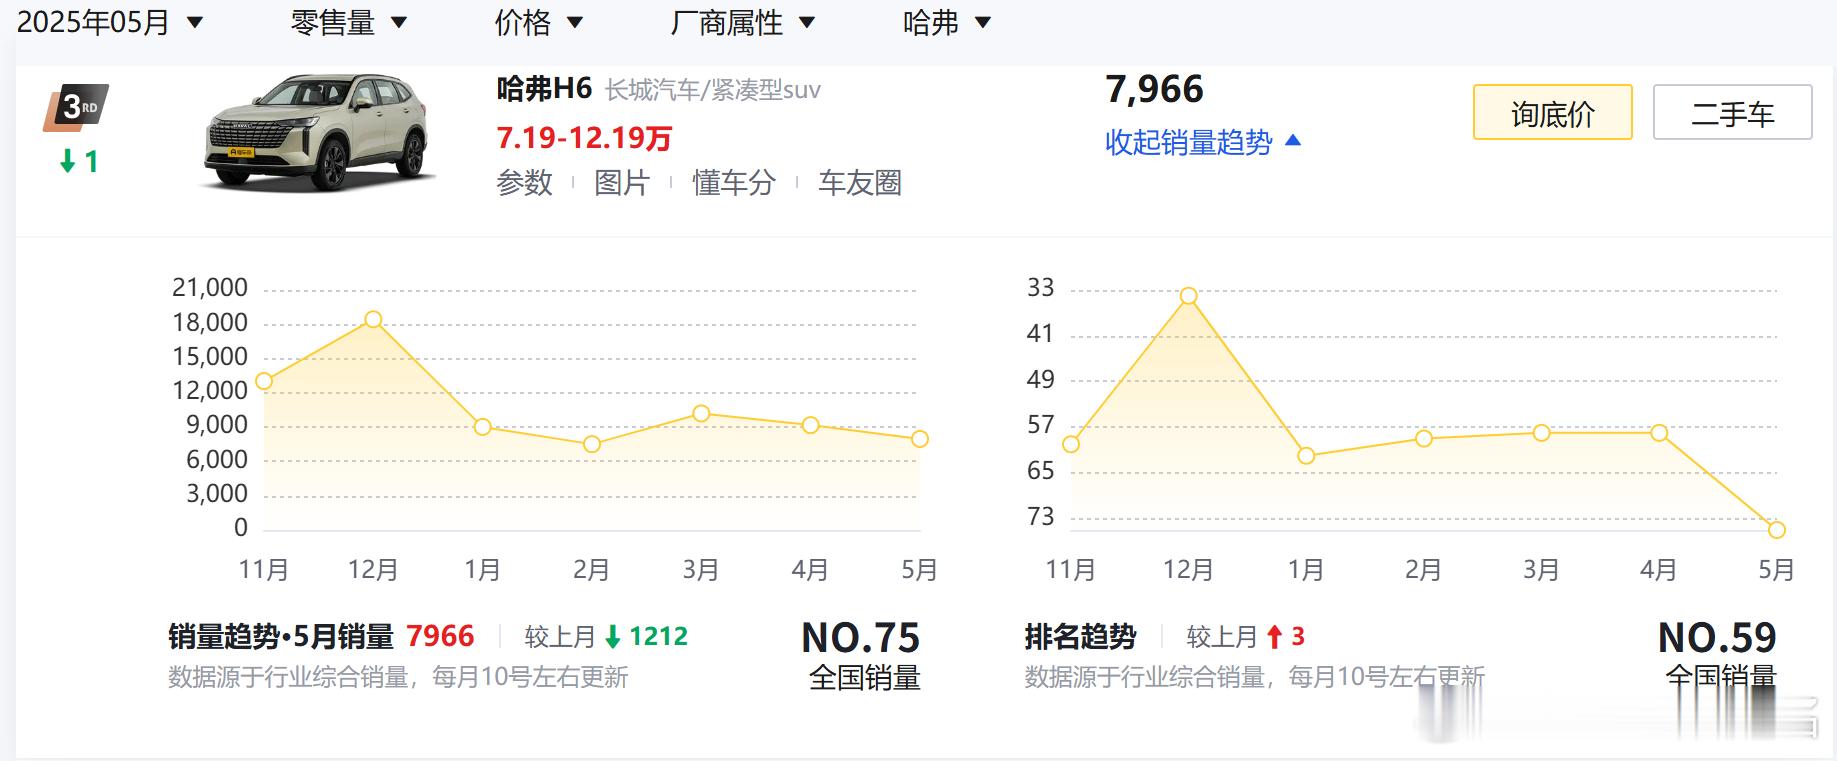This screenshot has height=761, width=1837.
Task: Open the 车友圈 link
Action: tap(860, 183)
